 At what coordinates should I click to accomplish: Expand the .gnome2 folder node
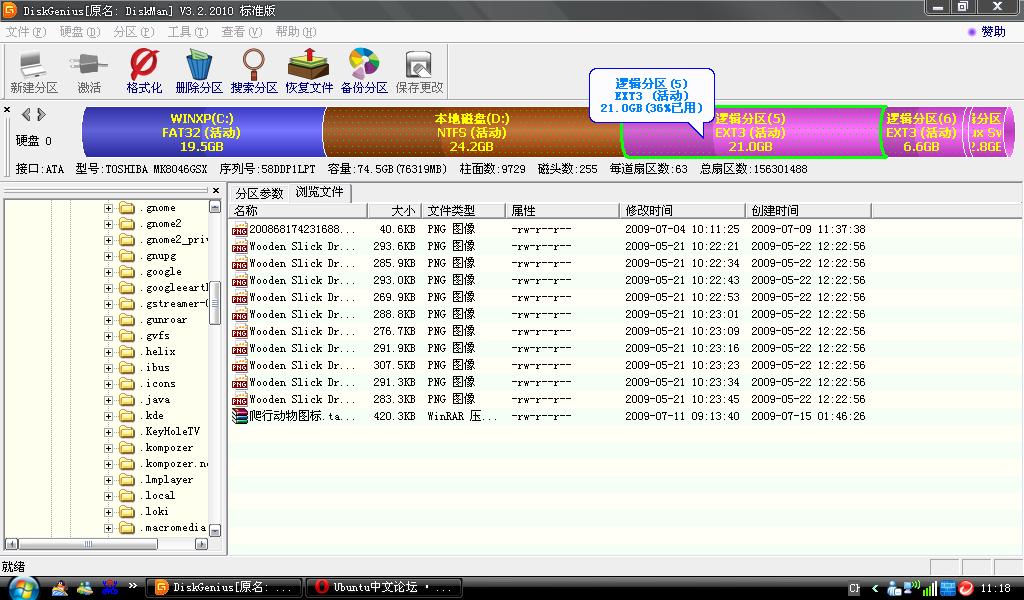pyautogui.click(x=108, y=224)
